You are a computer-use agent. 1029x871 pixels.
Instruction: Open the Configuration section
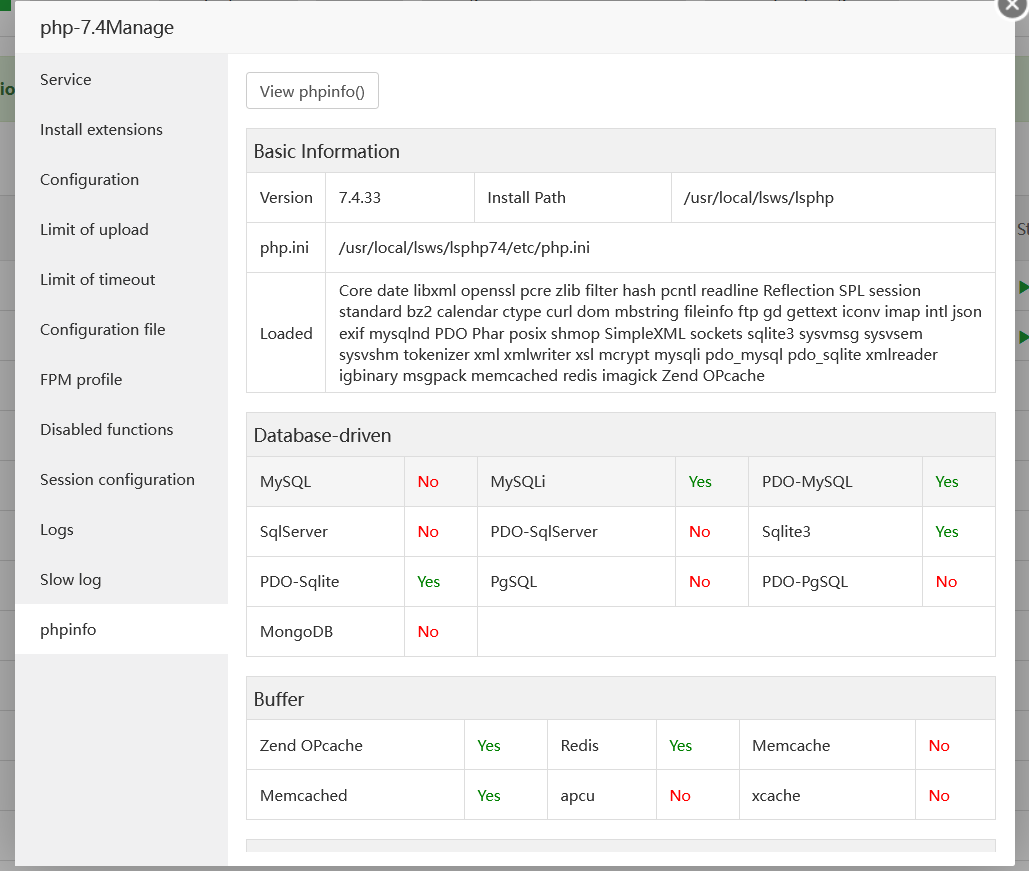click(89, 179)
